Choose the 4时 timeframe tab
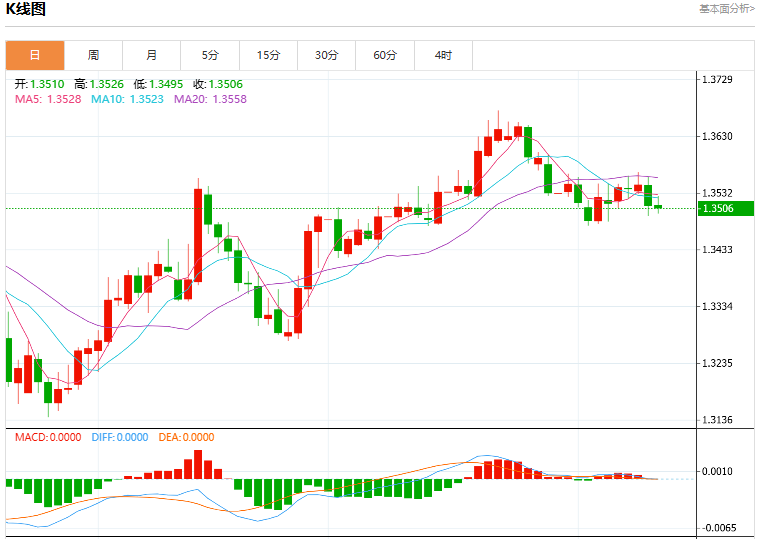The width and height of the screenshot is (759, 539). pyautogui.click(x=443, y=55)
